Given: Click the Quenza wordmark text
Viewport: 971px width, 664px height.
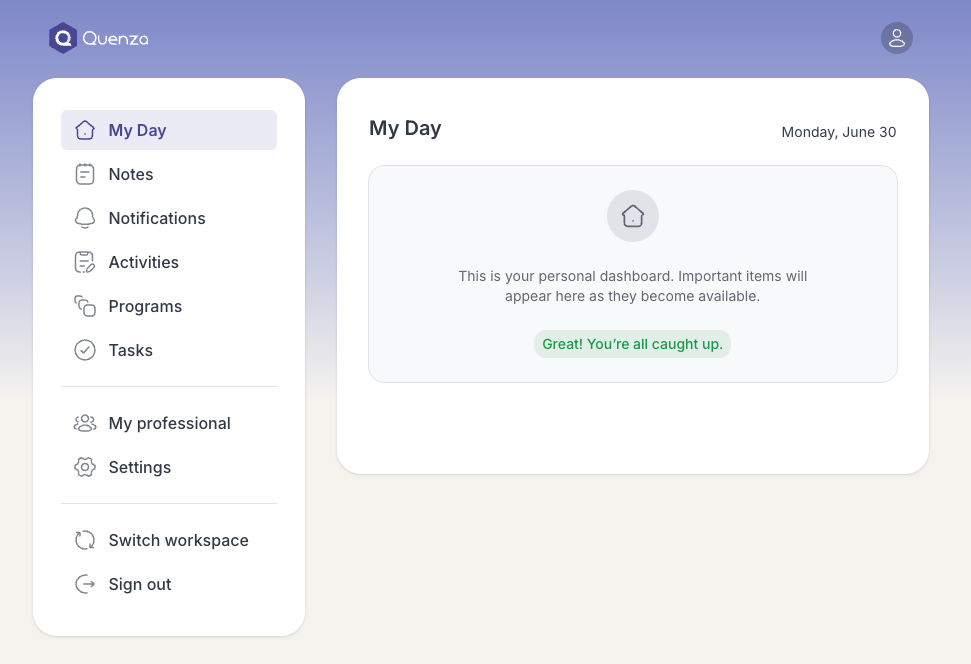Looking at the screenshot, I should point(115,39).
